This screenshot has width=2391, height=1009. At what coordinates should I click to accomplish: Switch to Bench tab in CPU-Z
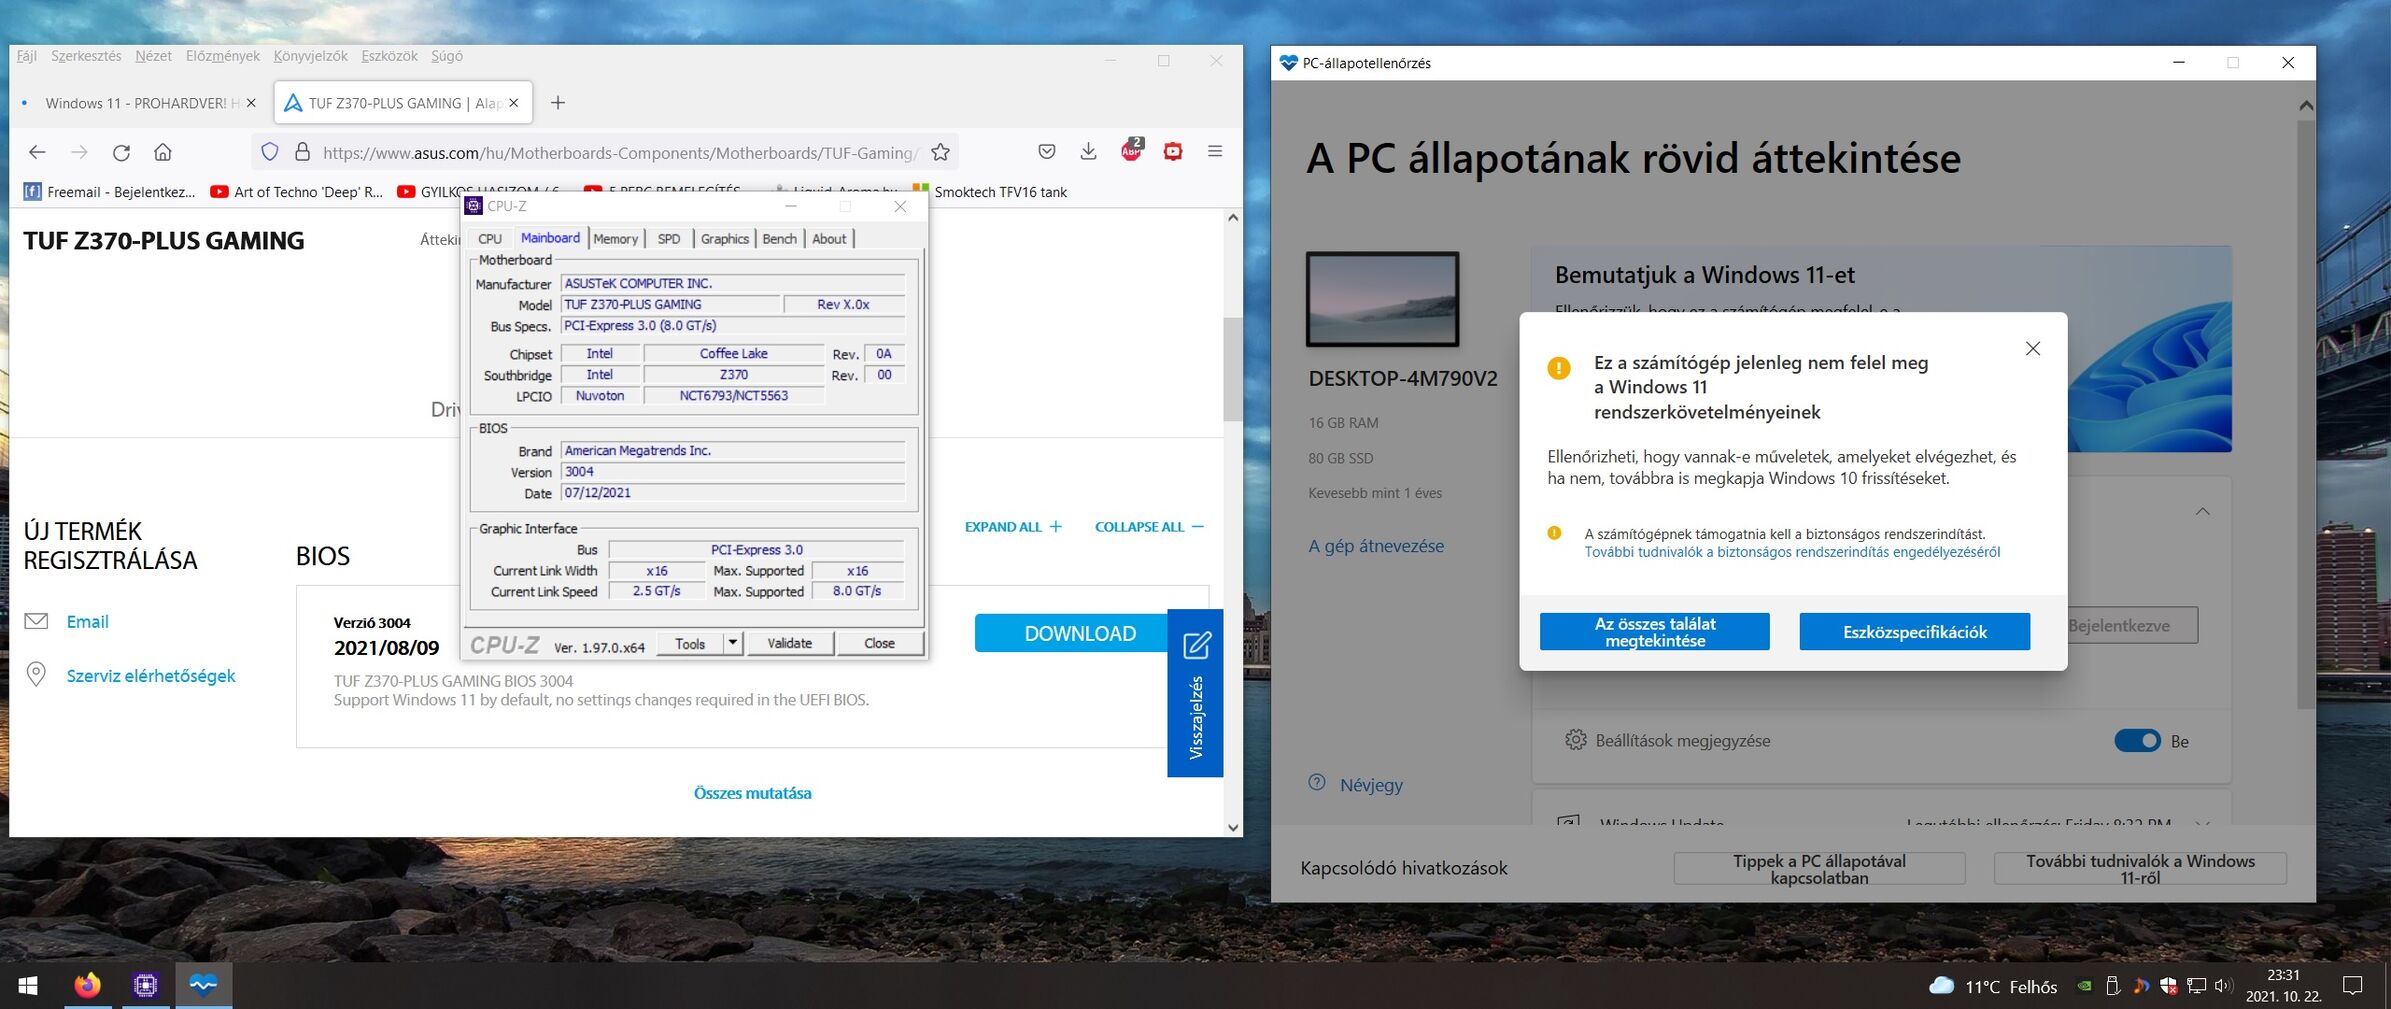(x=779, y=239)
